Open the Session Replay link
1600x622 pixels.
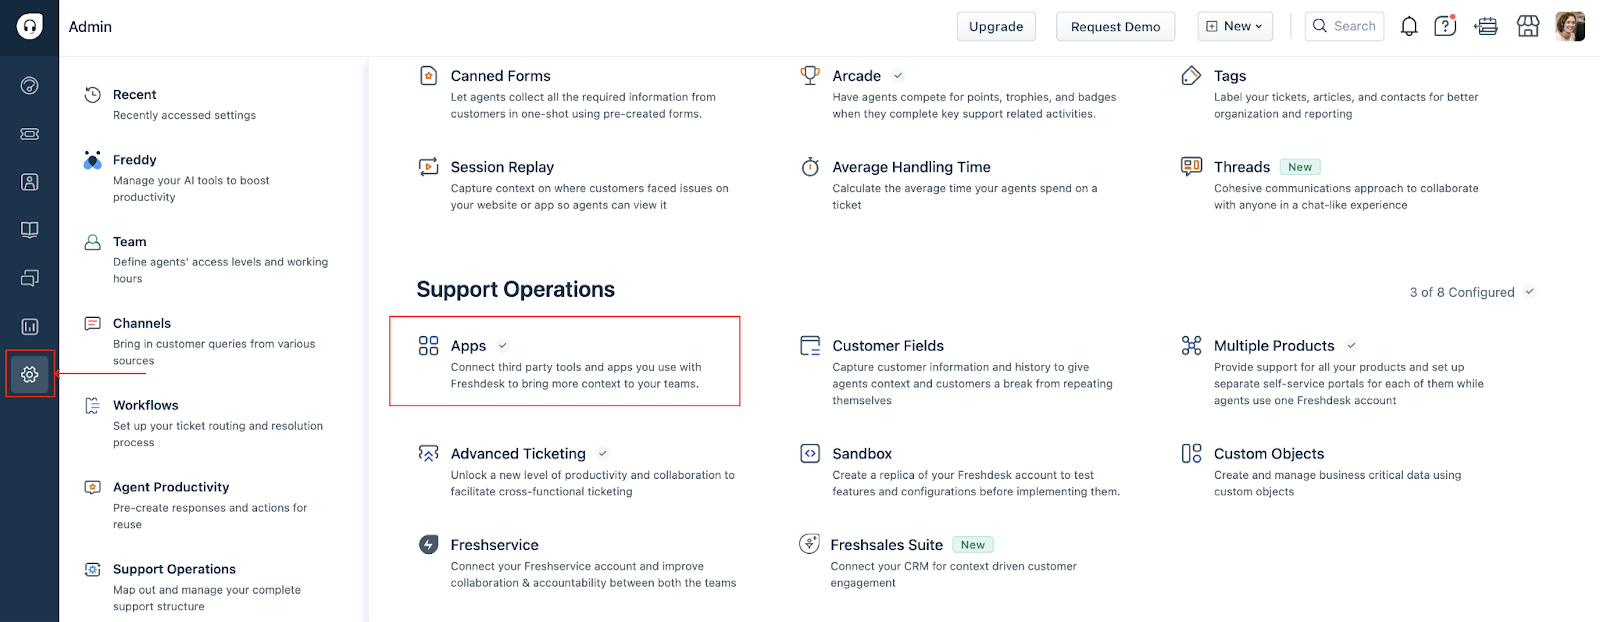click(x=502, y=167)
